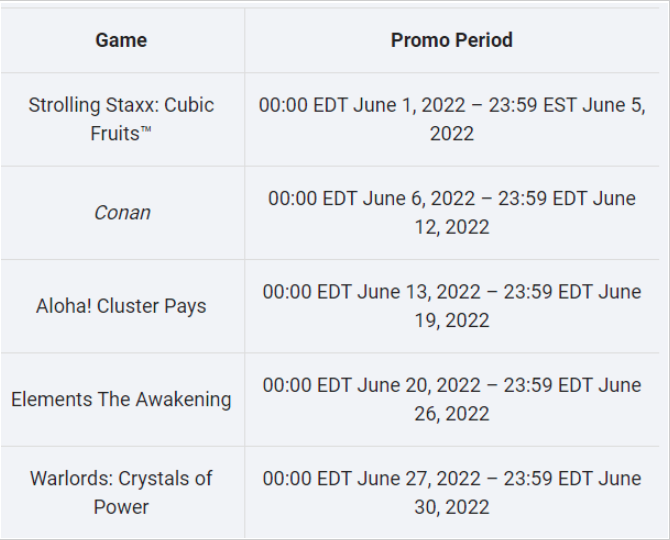
Task: Select the Aloha! Cluster Pays cell
Action: (x=121, y=306)
